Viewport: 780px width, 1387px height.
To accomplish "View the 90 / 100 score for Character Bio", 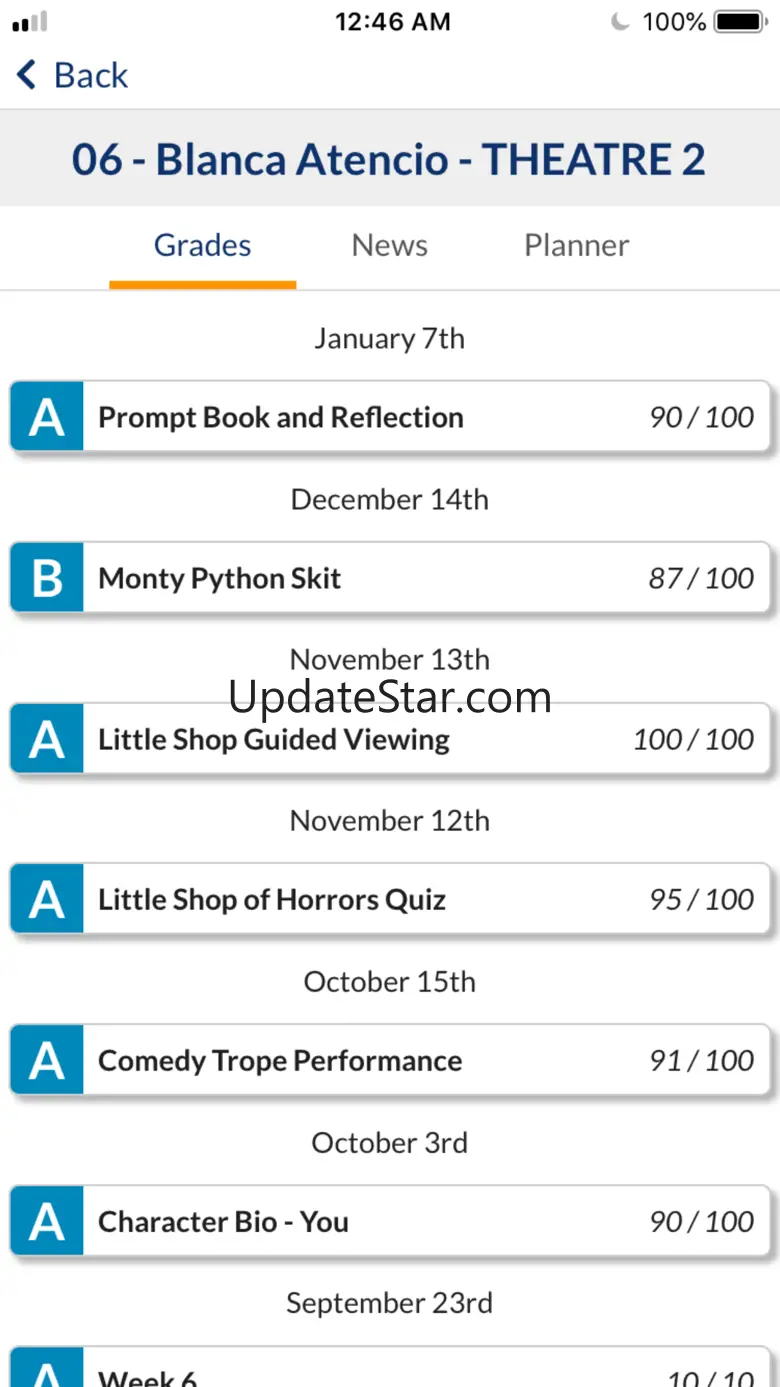I will [701, 1222].
